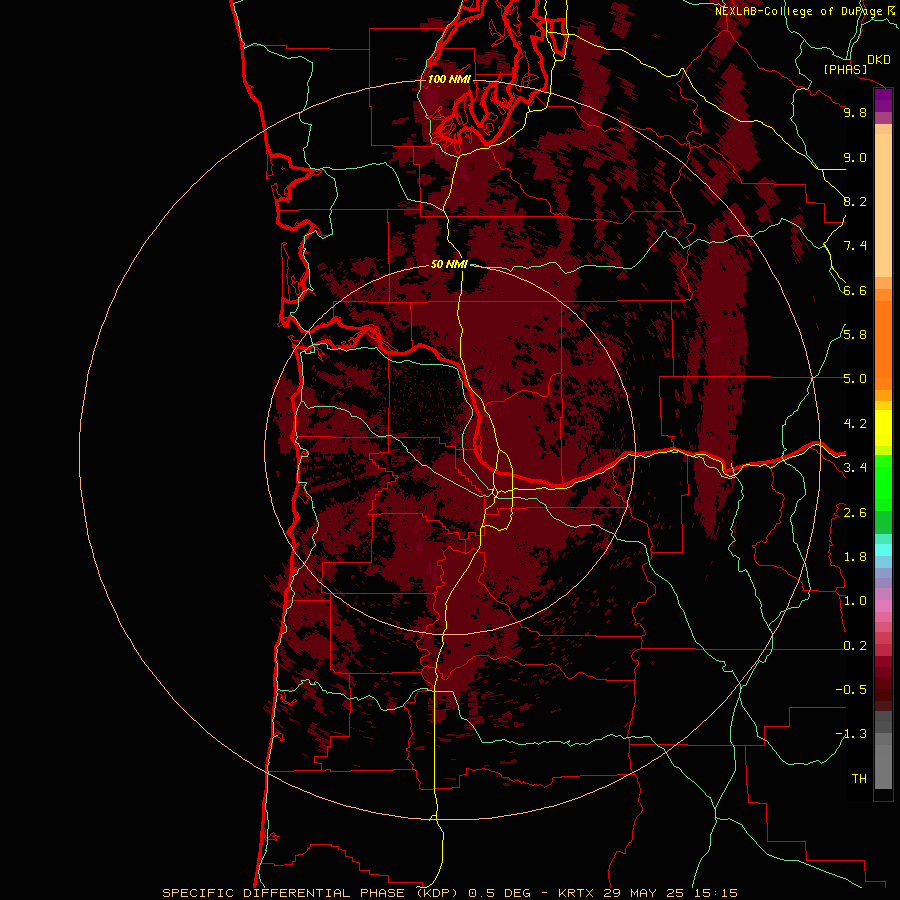900x900 pixels.
Task: Click the 50 NMI range ring label
Action: point(449,264)
